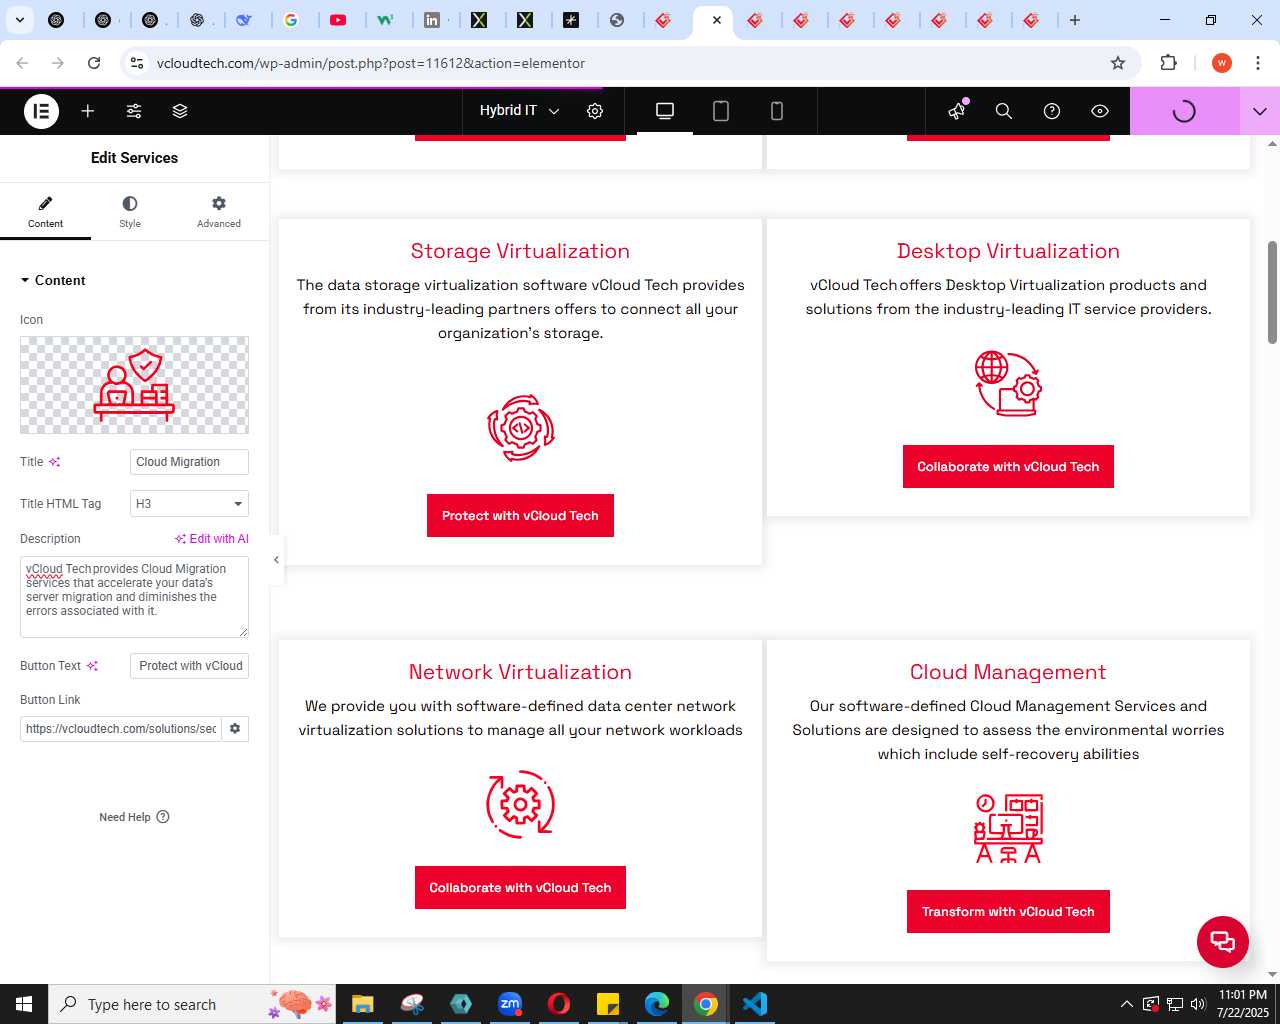Click the address bar URL
Viewport: 1280px width, 1024px height.
pos(371,63)
